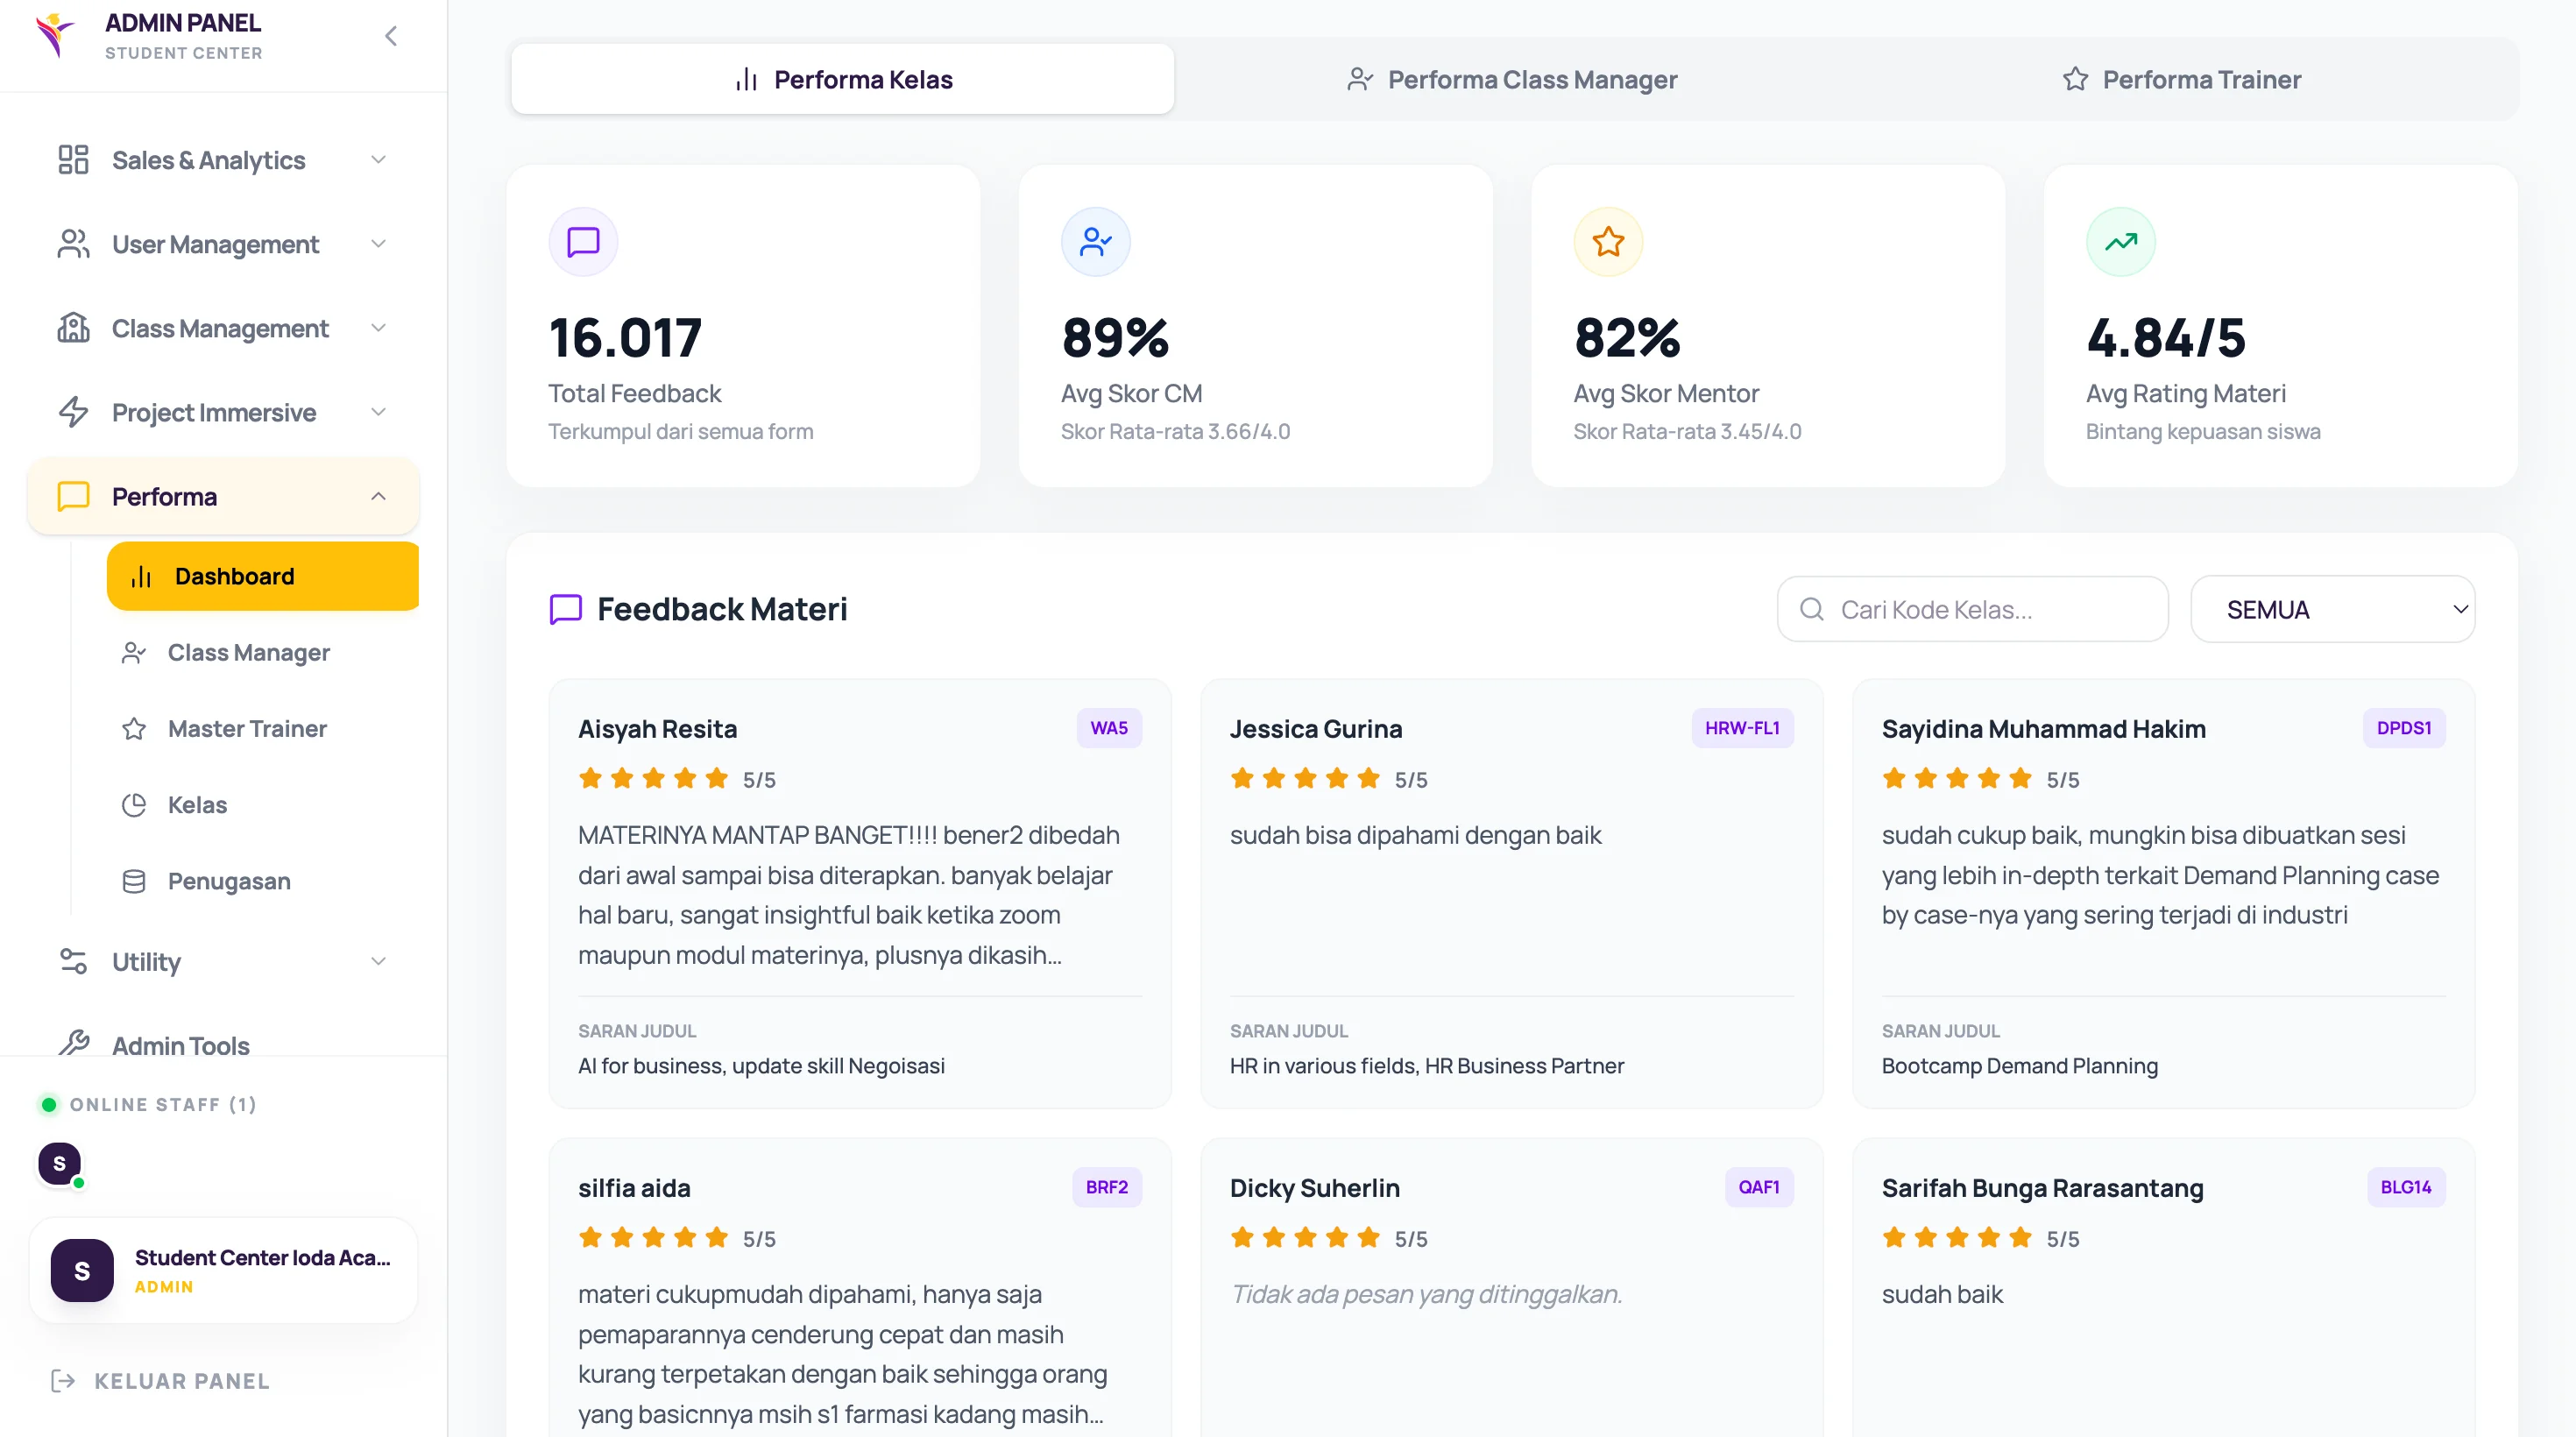Viewport: 2576px width, 1437px height.
Task: Click the Admin Panel logo icon
Action: pyautogui.click(x=55, y=34)
